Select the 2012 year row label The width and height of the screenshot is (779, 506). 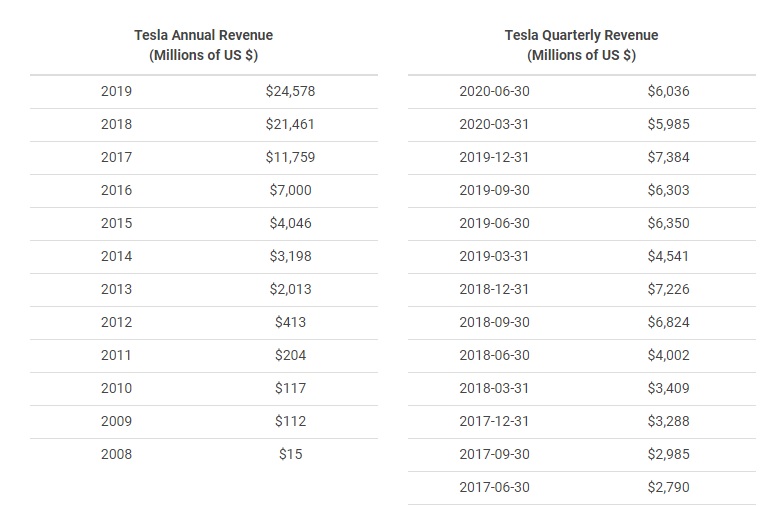(116, 322)
